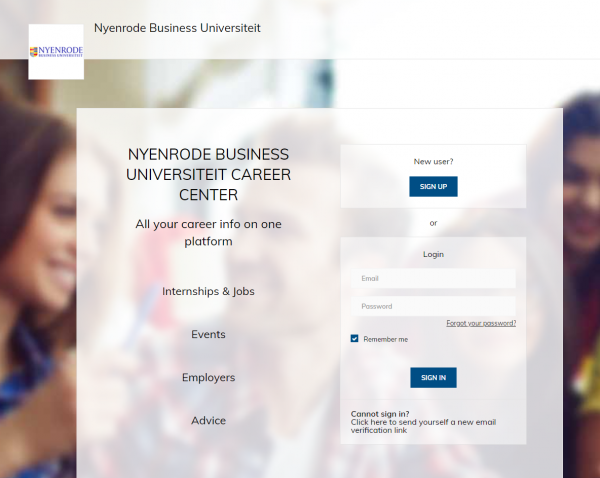Focus the Password input field

tap(433, 306)
